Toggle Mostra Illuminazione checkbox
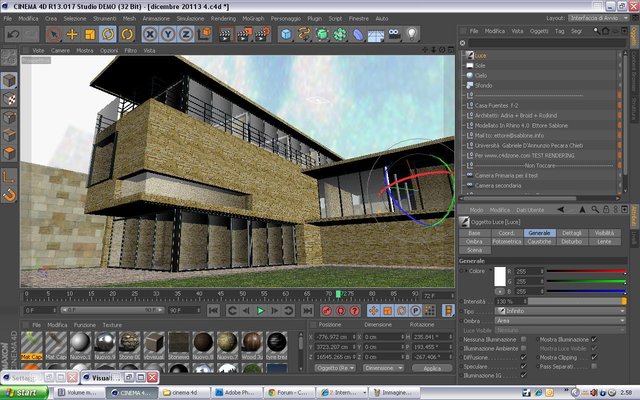 594,340
